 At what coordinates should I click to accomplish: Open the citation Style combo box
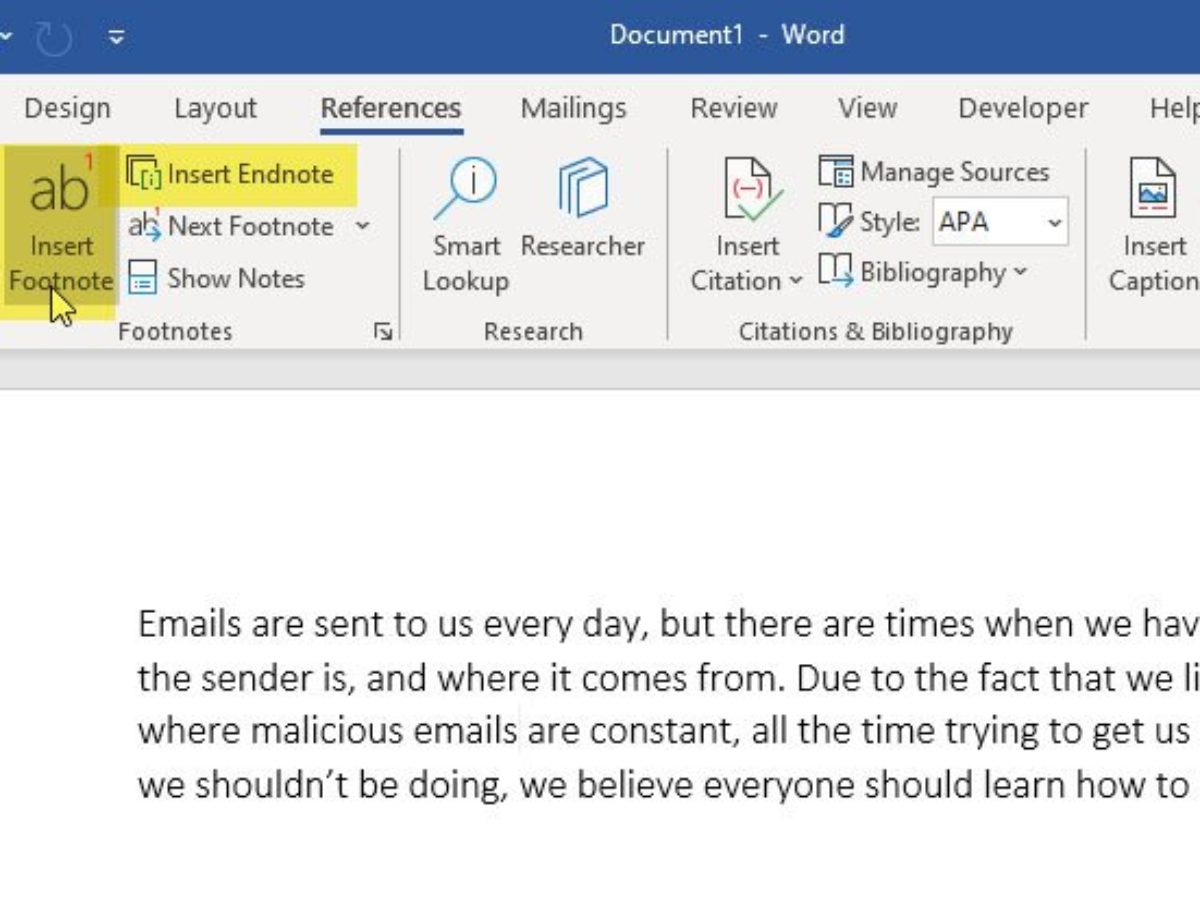[1000, 222]
